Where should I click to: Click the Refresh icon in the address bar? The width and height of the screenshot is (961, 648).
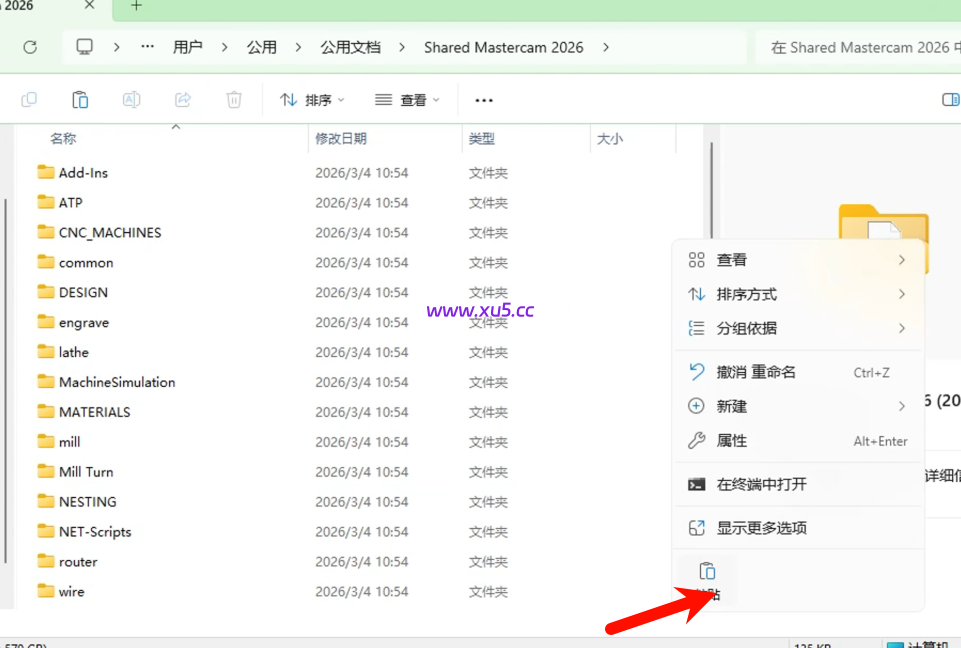click(x=29, y=46)
